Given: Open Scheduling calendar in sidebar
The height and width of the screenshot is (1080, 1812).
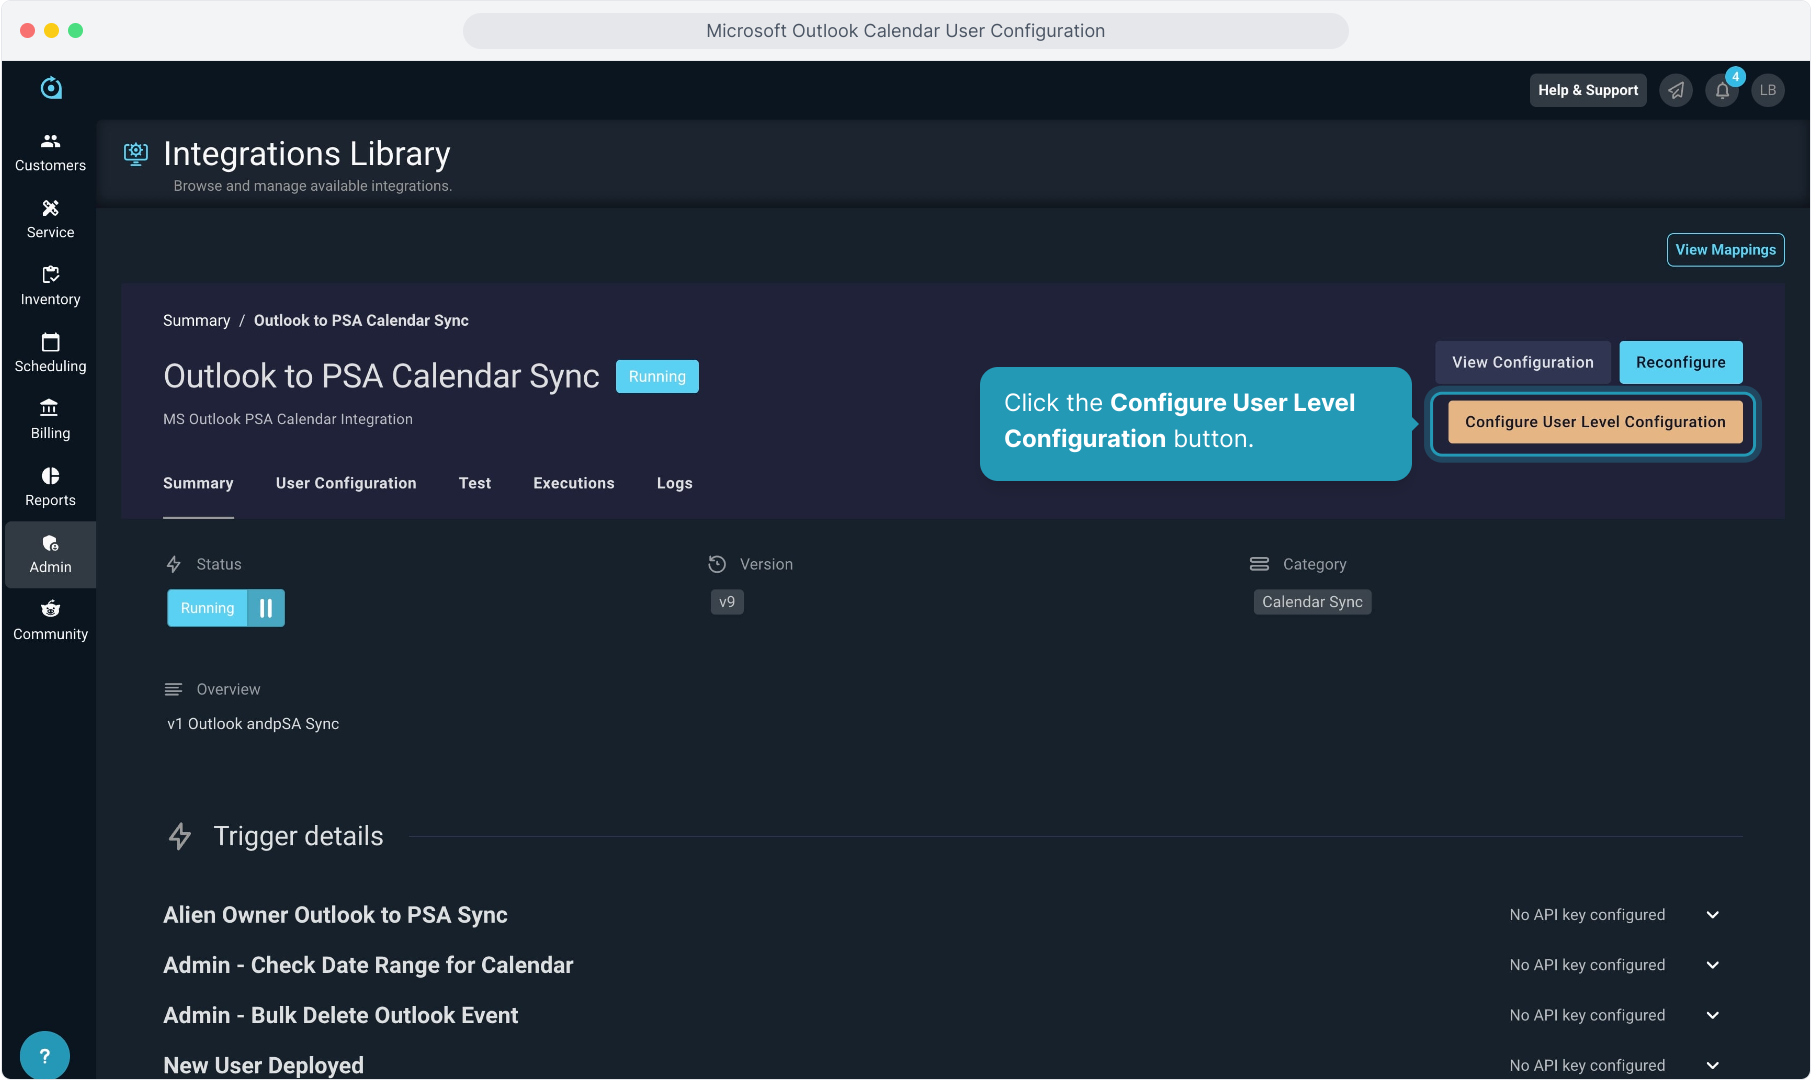Looking at the screenshot, I should click(50, 353).
